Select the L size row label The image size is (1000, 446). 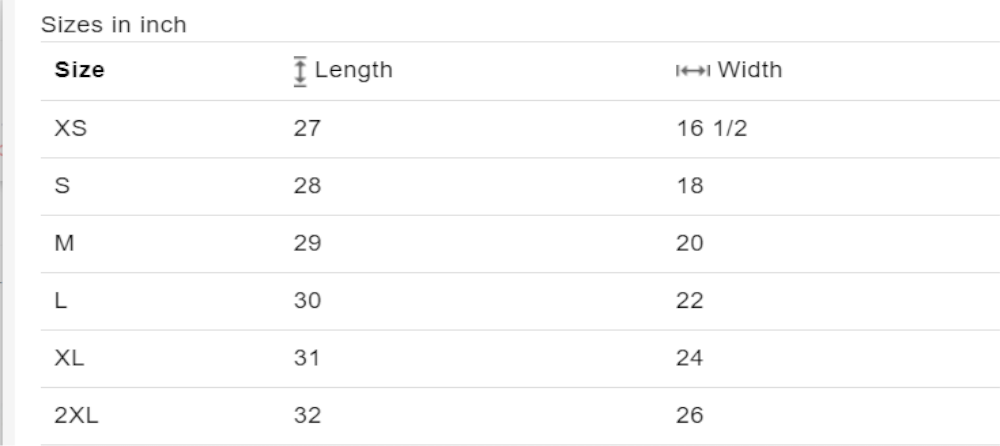point(60,300)
